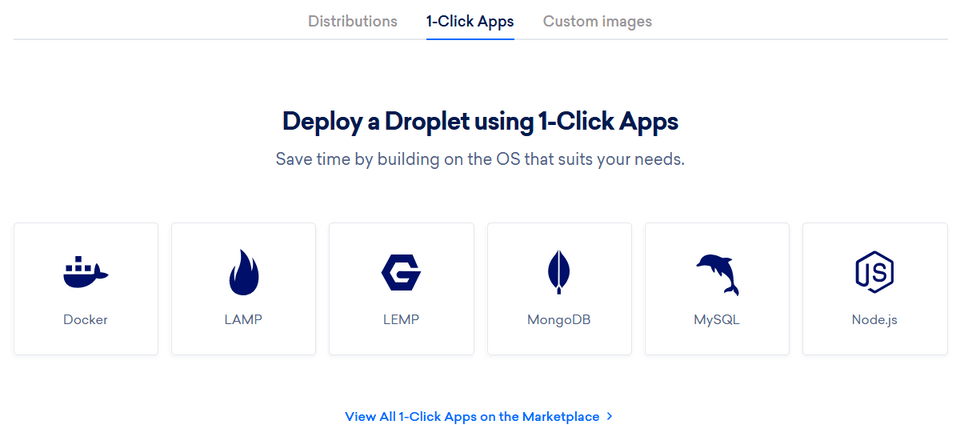Select the LAMP flame icon

coord(244,273)
